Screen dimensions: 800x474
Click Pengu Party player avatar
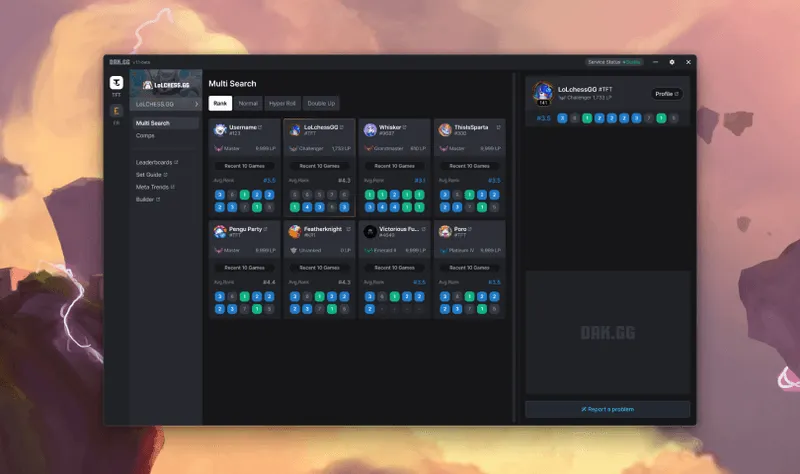(x=220, y=232)
